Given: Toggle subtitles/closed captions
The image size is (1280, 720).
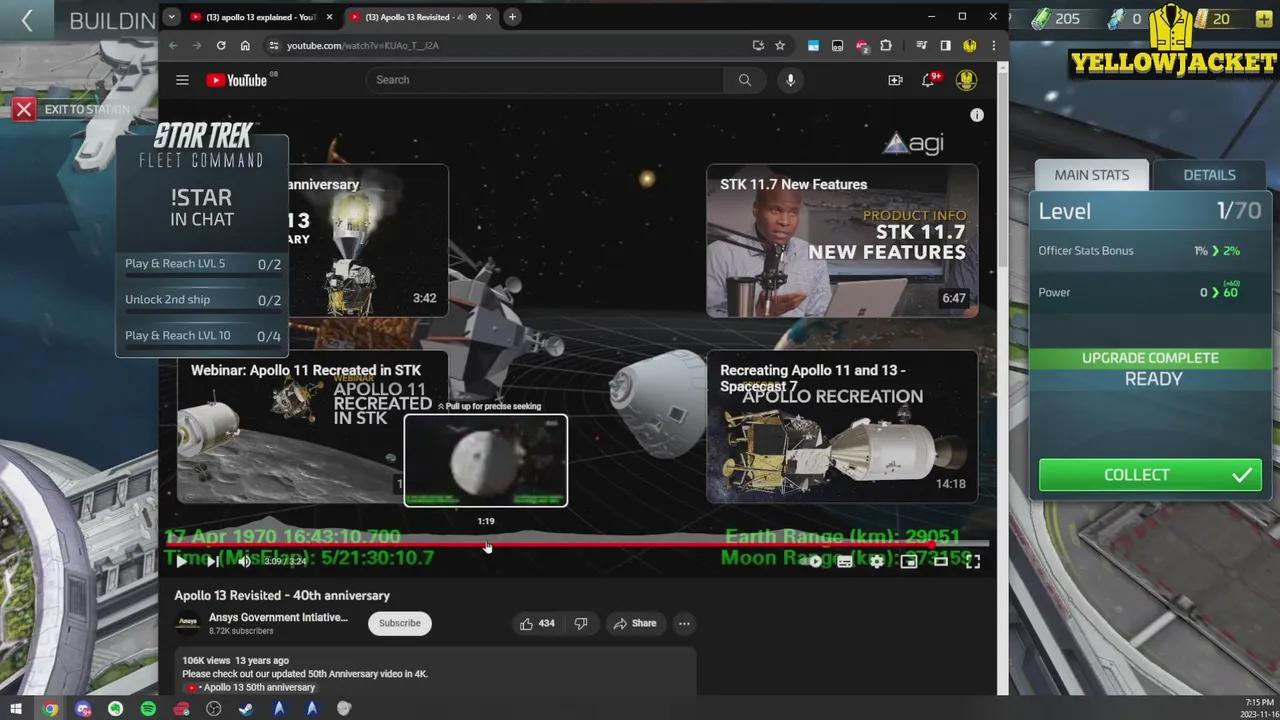Looking at the screenshot, I should pyautogui.click(x=845, y=561).
